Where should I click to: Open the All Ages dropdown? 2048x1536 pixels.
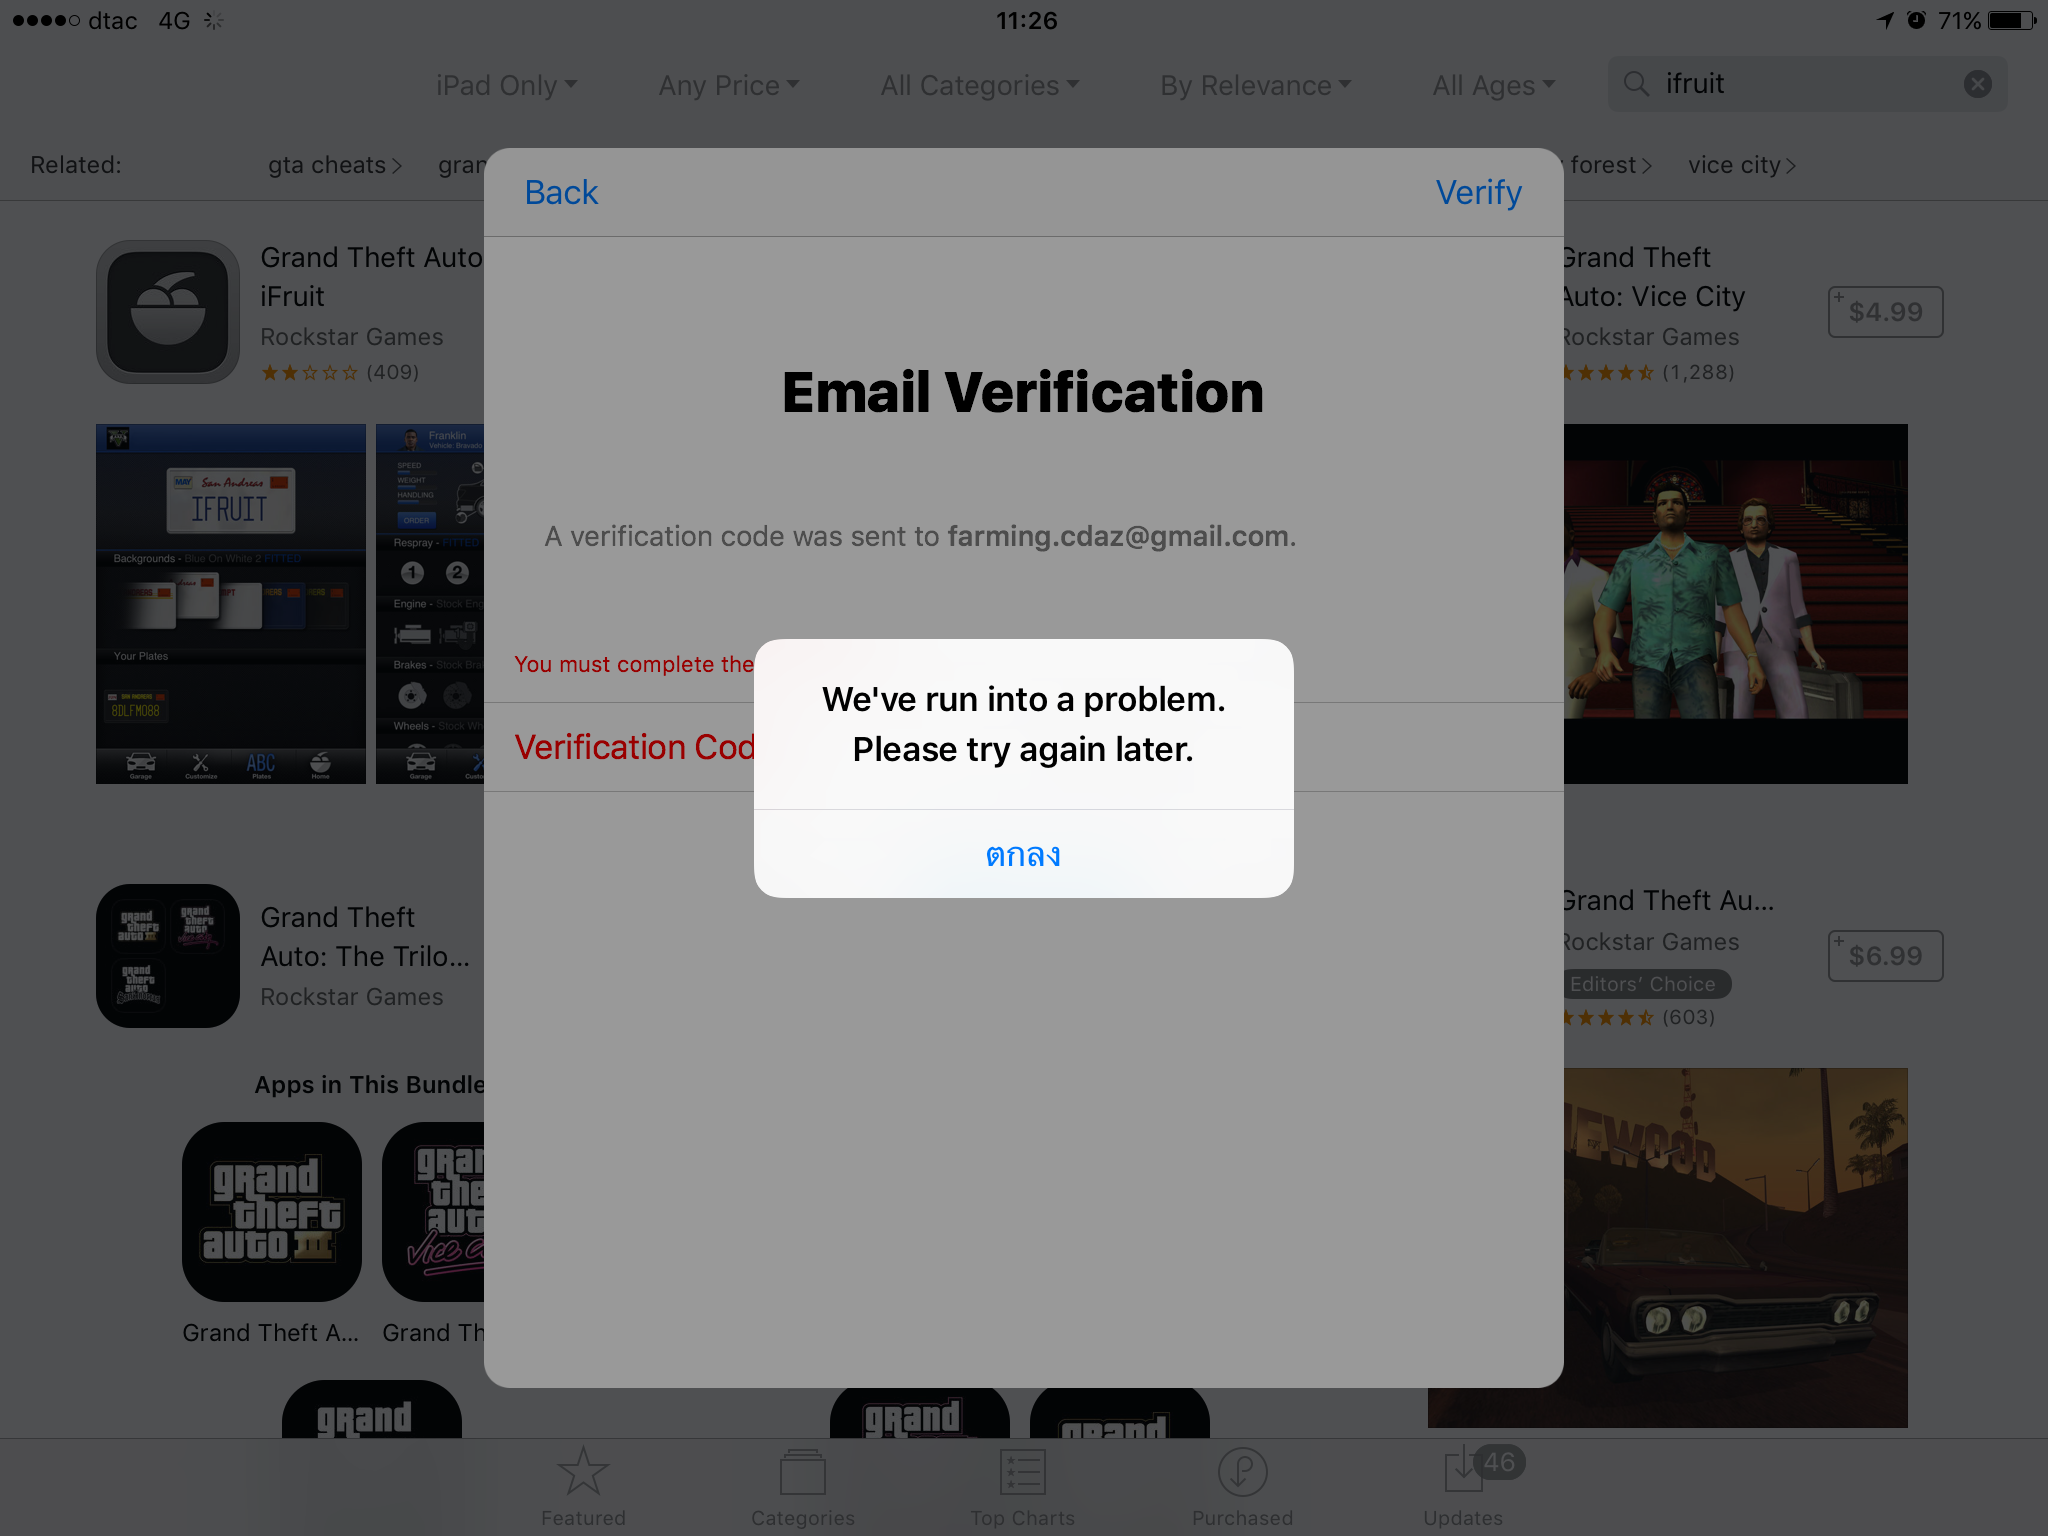(x=1494, y=85)
